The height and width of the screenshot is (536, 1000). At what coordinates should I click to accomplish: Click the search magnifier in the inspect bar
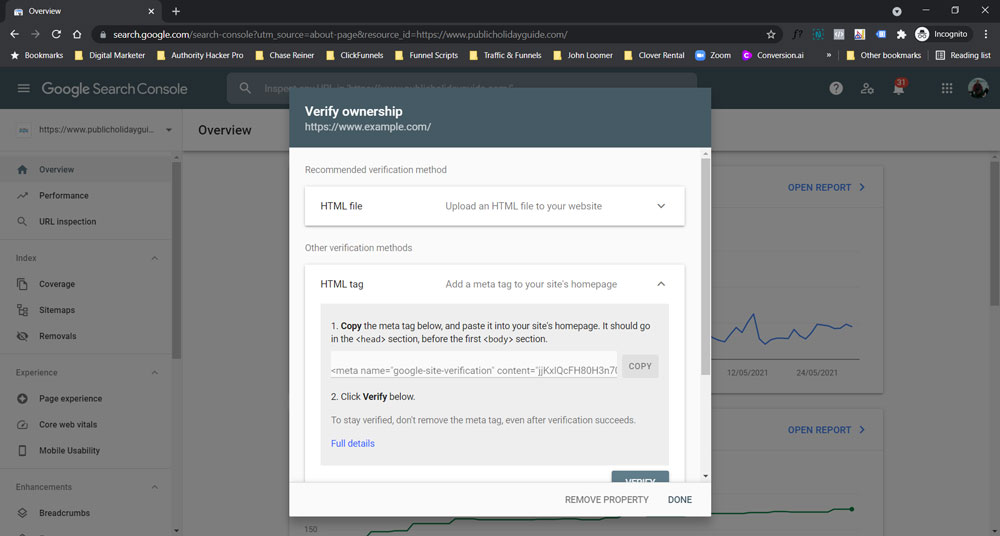(245, 89)
